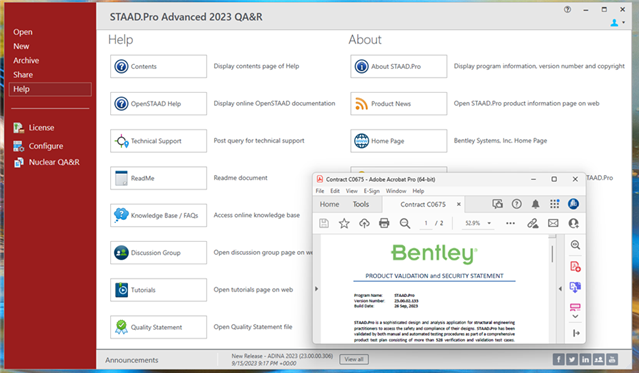Open the community people social icon
The image size is (639, 373).
pyautogui.click(x=599, y=359)
